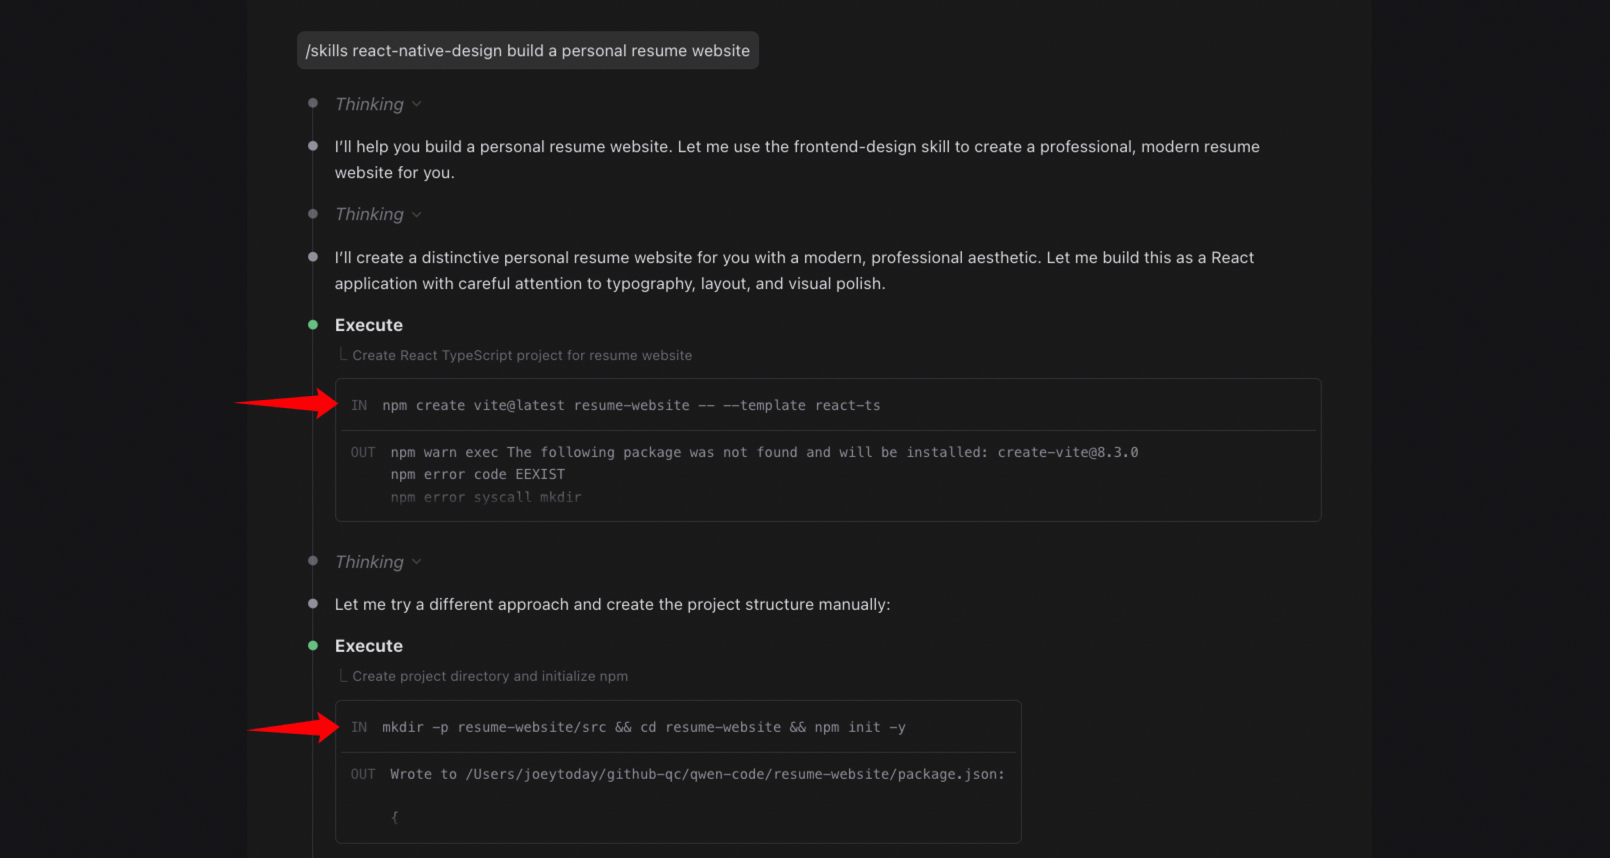1610x858 pixels.
Task: Expand the topmost Thinking chevron
Action: tap(417, 104)
